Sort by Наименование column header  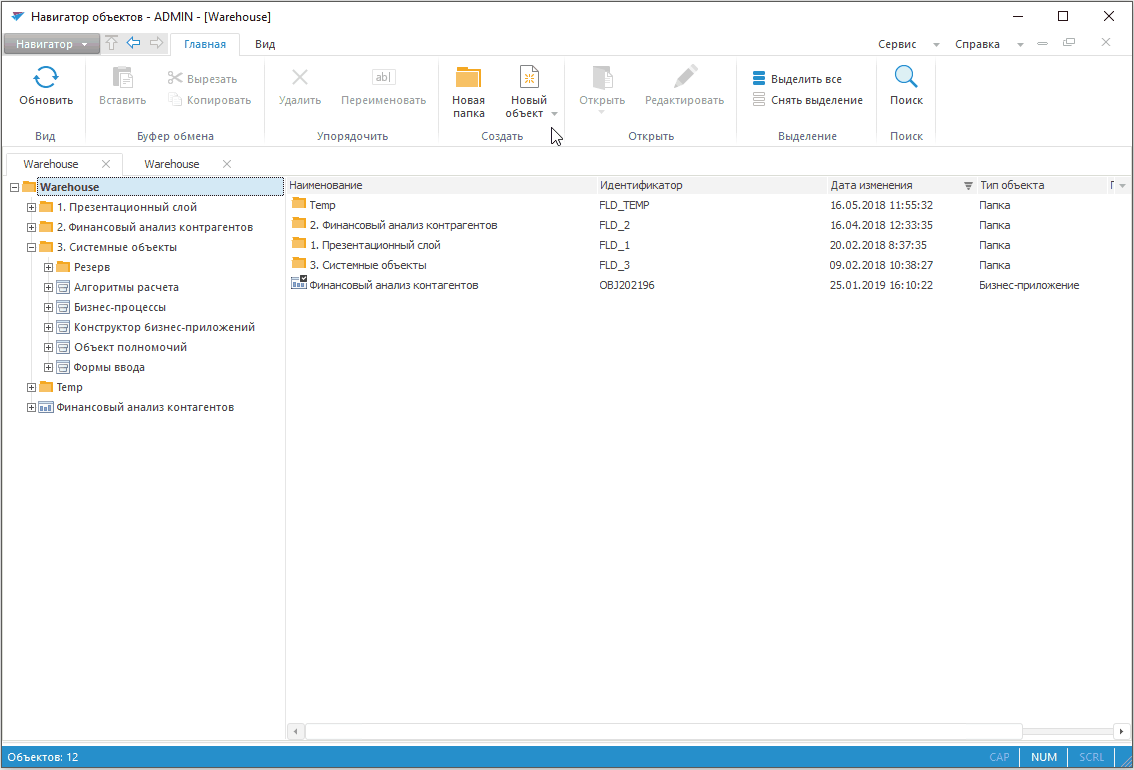pos(440,185)
